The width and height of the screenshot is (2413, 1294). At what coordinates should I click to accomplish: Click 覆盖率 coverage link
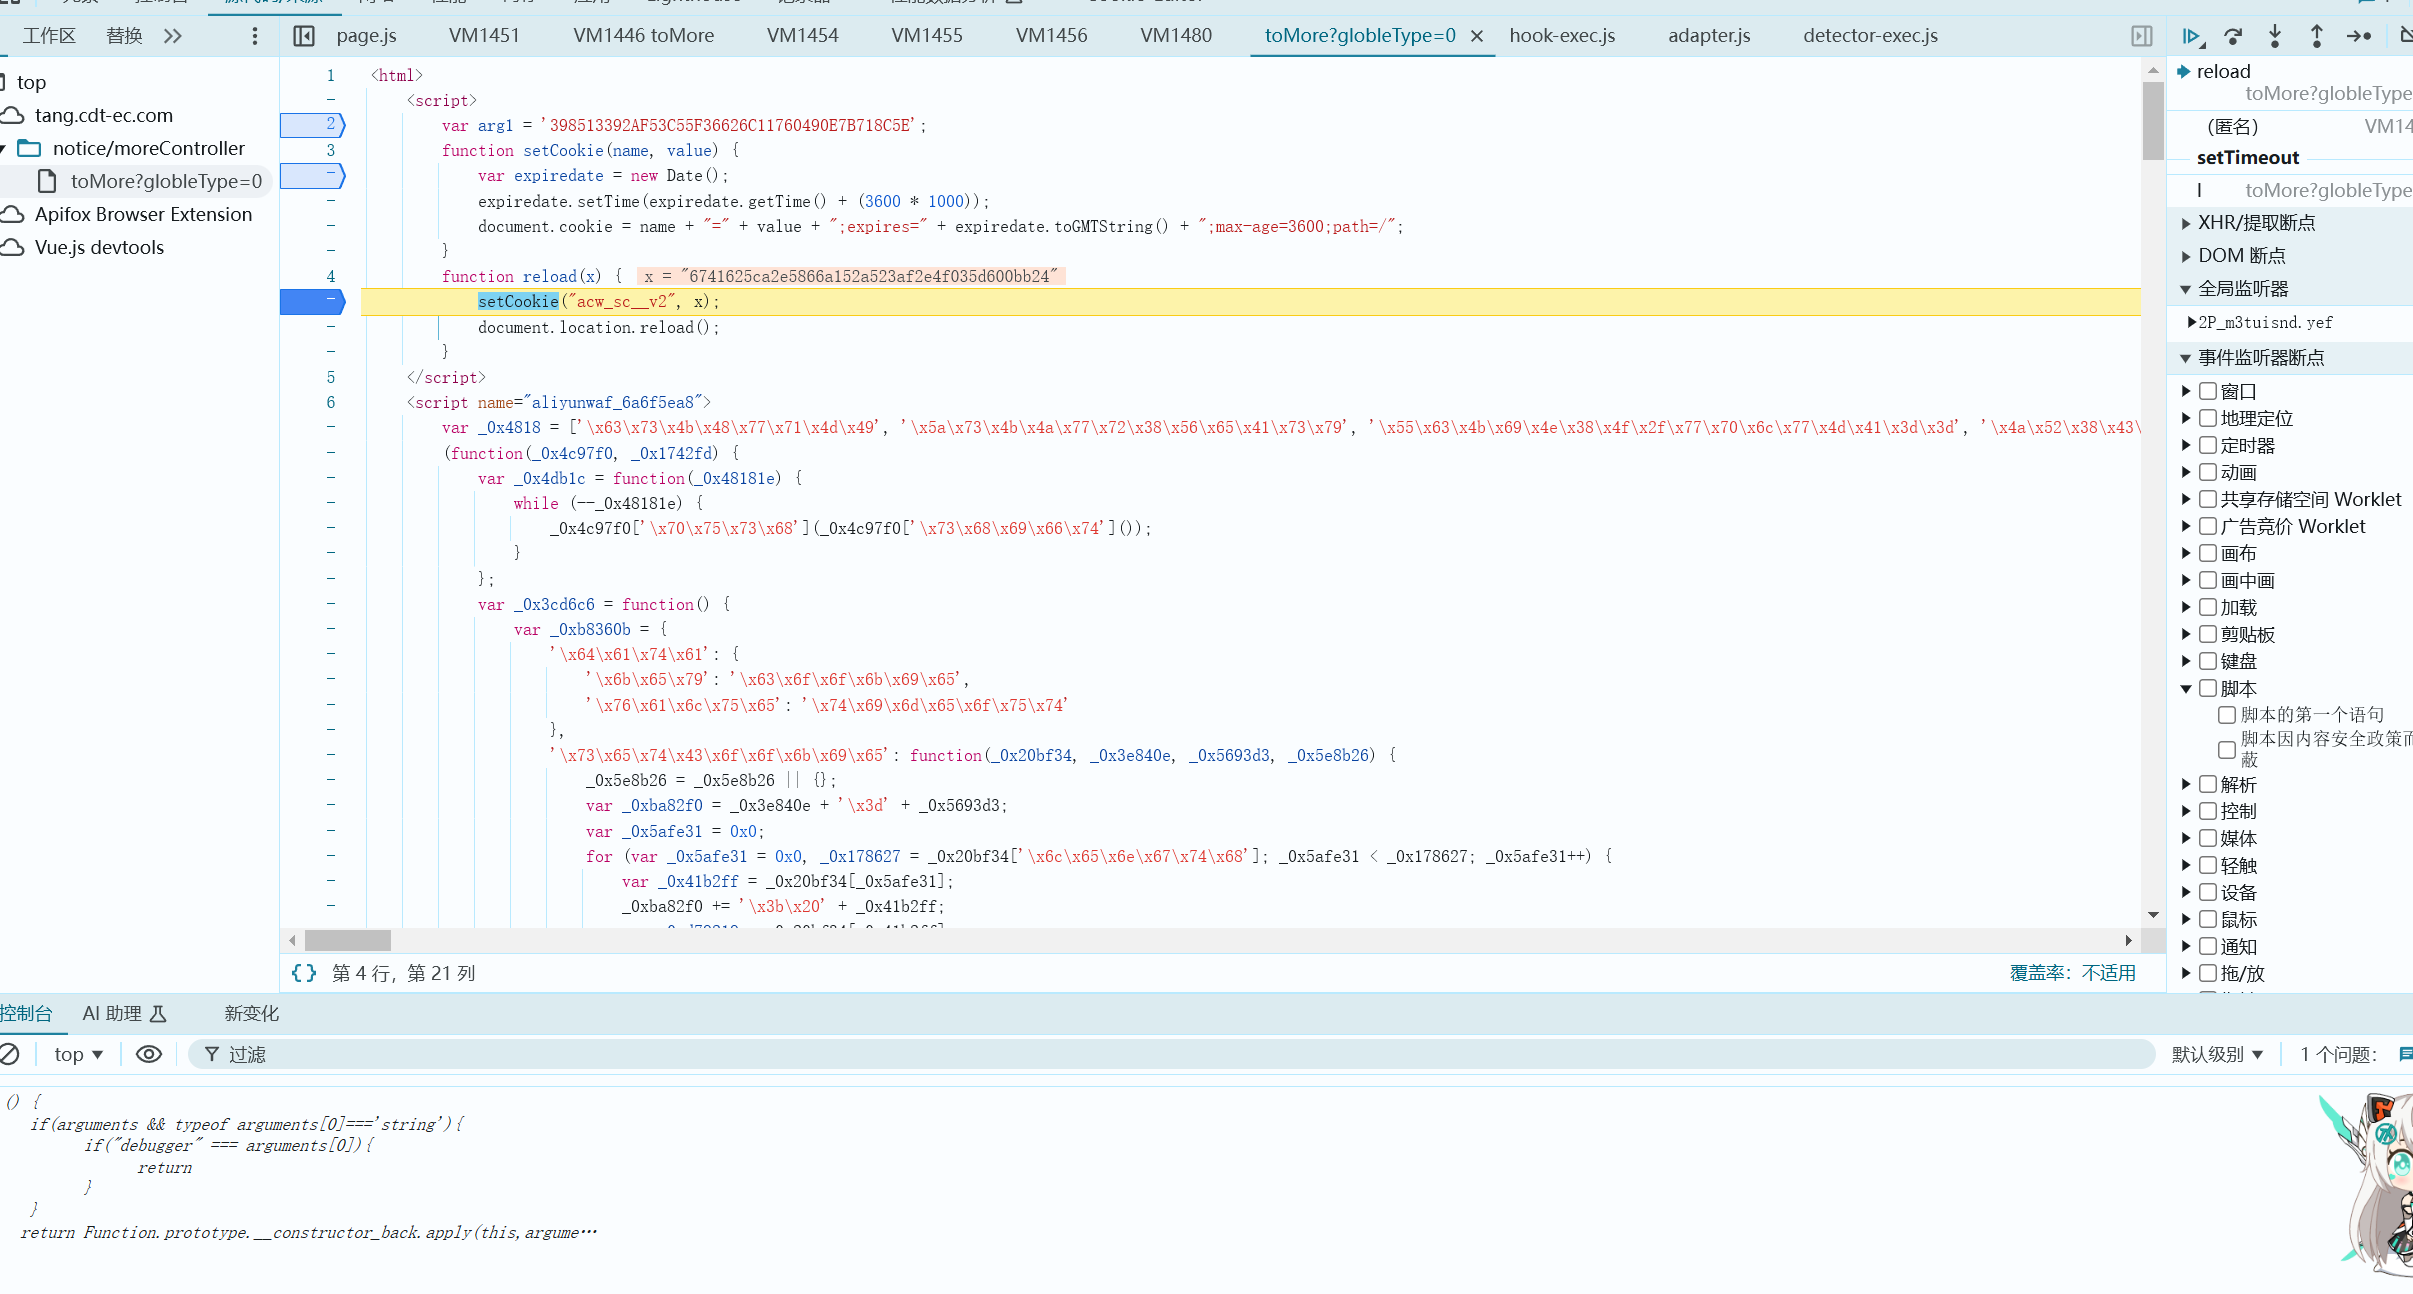point(2073,973)
